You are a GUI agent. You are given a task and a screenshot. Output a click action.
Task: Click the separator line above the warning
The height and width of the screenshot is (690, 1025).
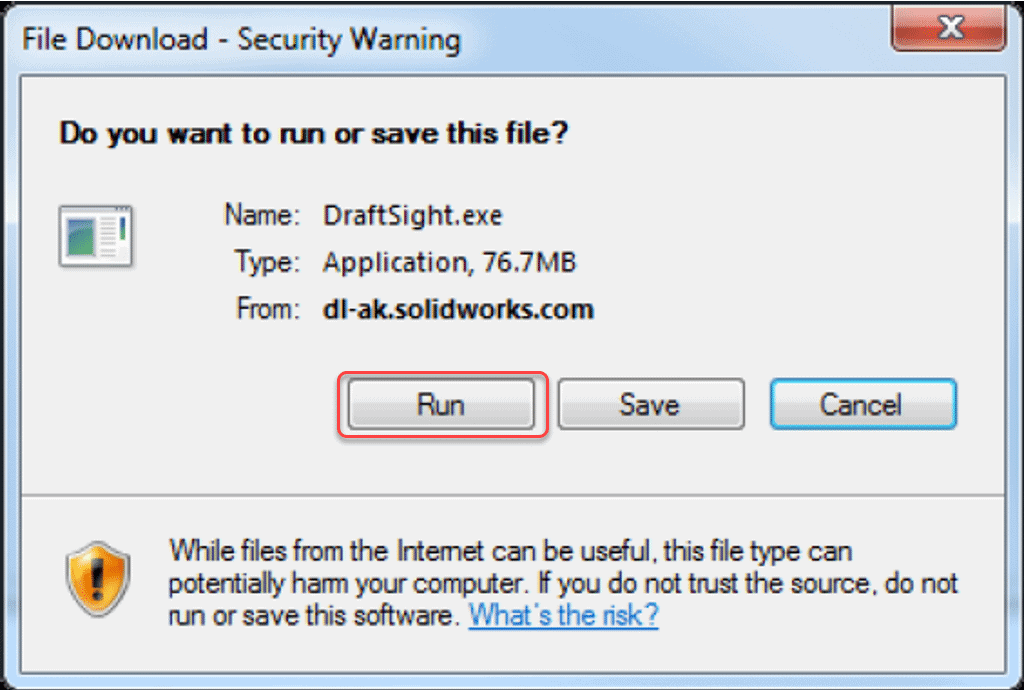coord(511,493)
